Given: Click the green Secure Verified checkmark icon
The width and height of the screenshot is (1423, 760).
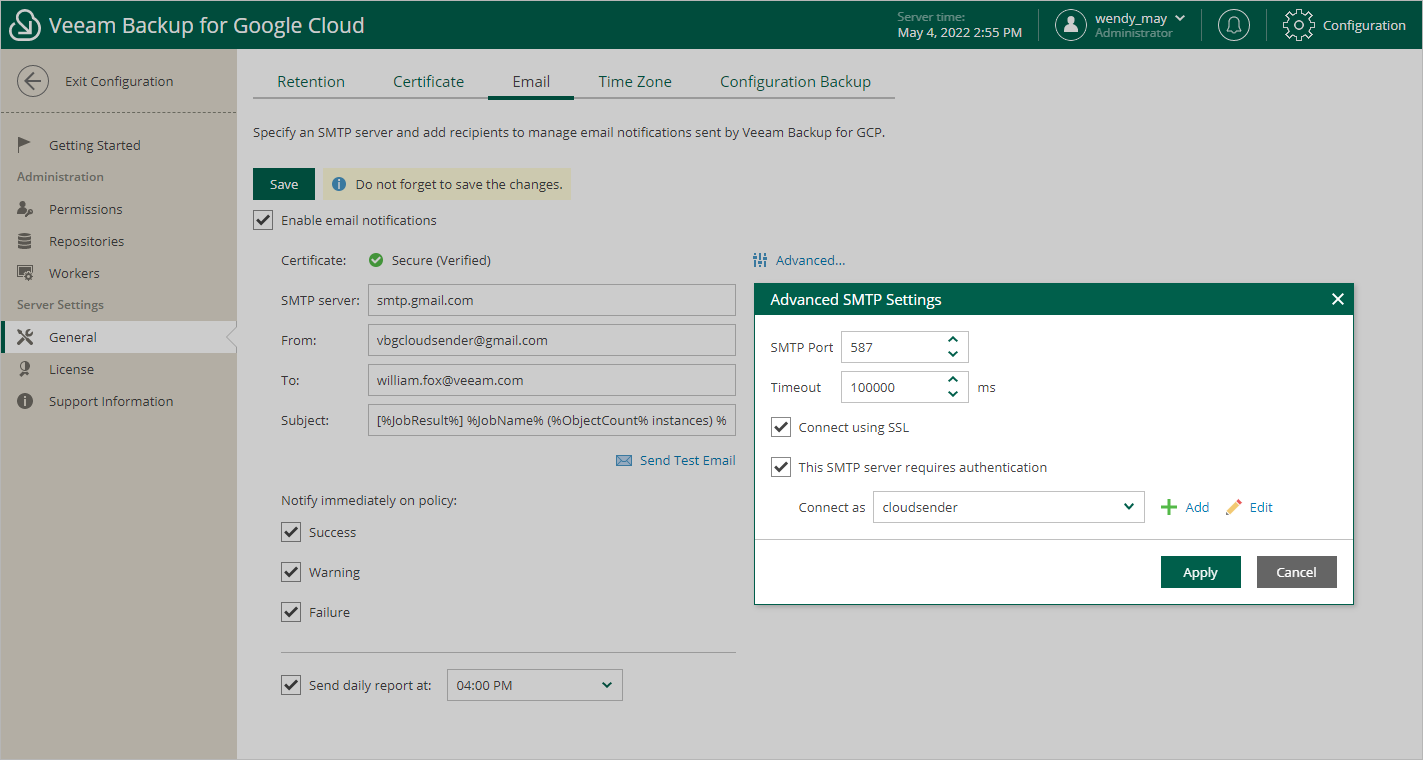Looking at the screenshot, I should pos(376,260).
